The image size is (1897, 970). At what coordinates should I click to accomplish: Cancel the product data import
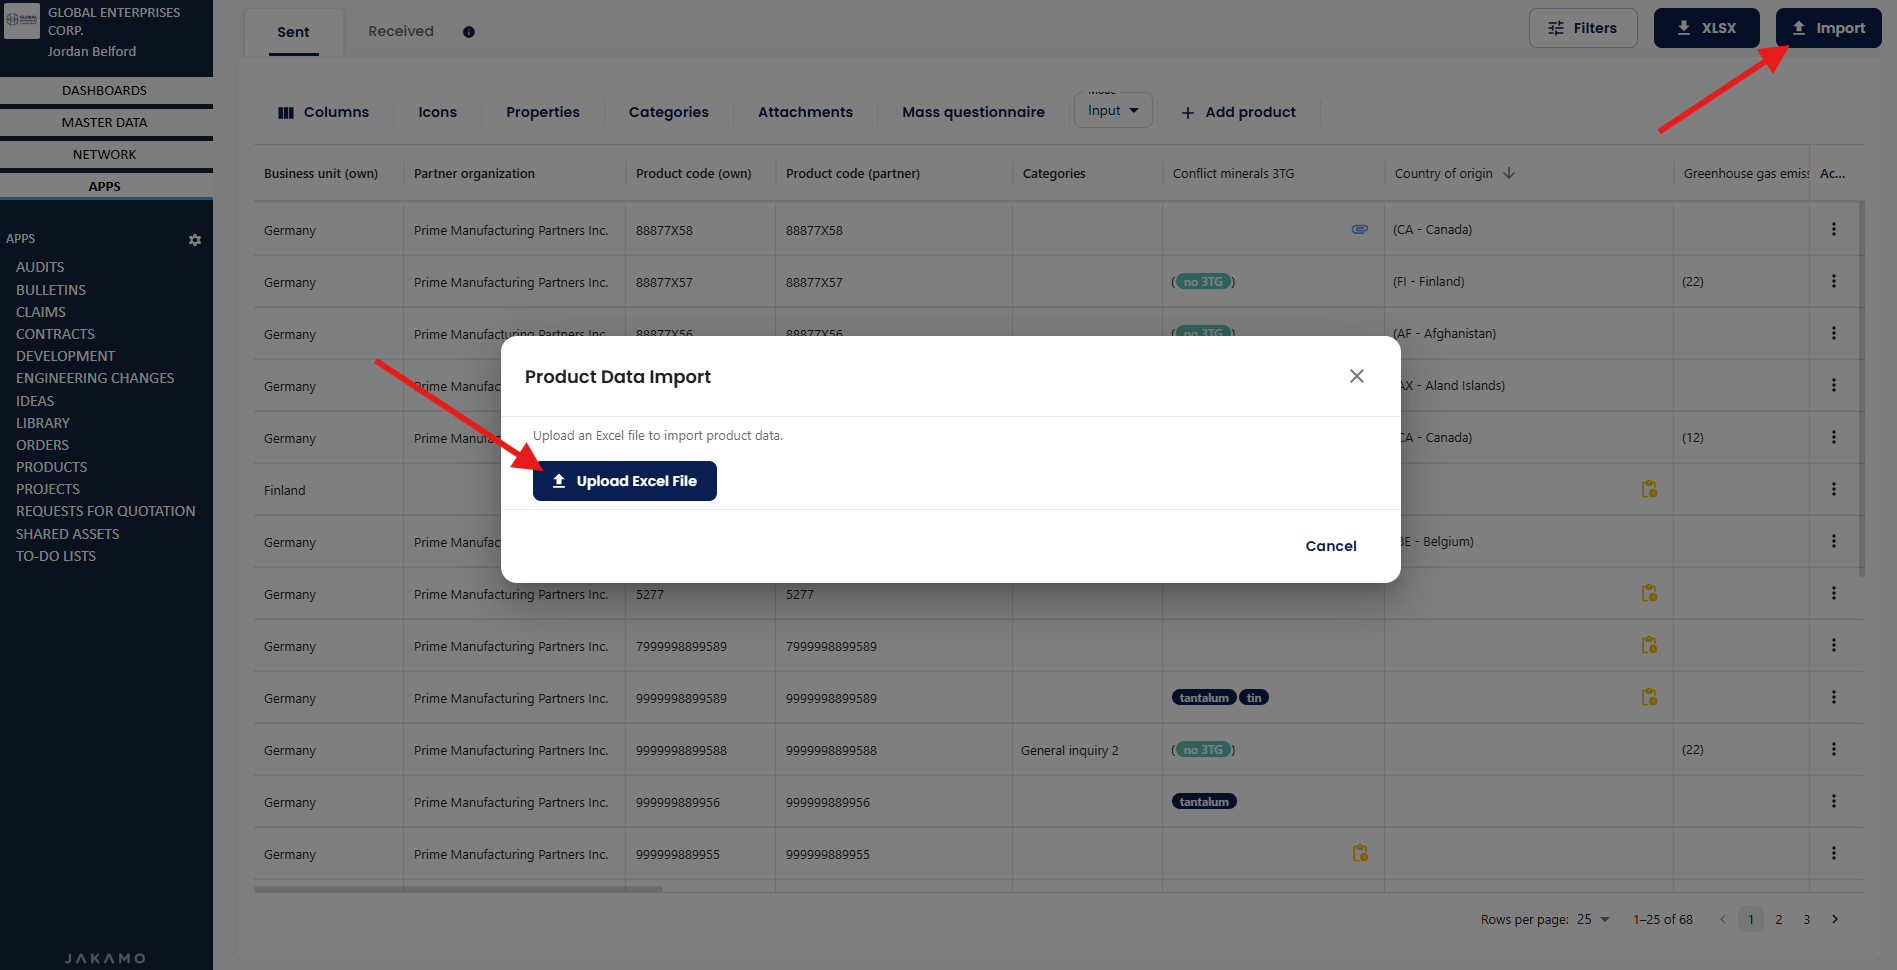click(x=1330, y=546)
